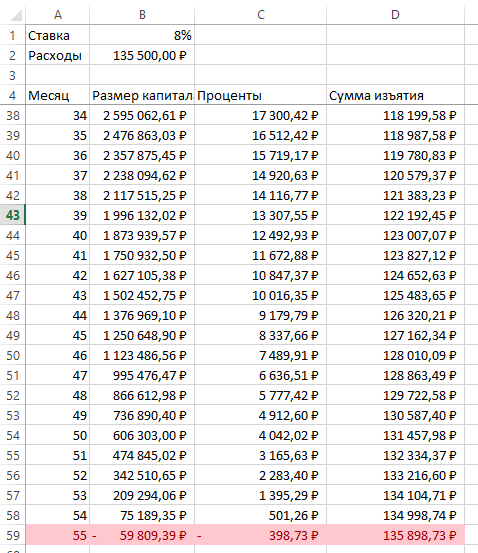The height and width of the screenshot is (553, 478).
Task: Select interest value 17 300,42 ₽
Action: point(260,115)
